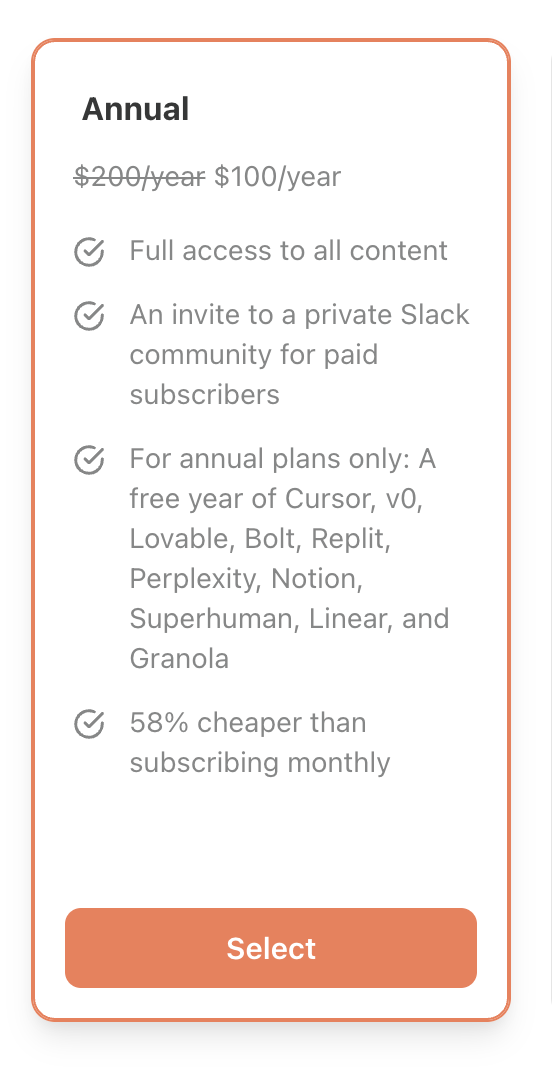Screen dimensions: 552x1076
Task: Click the word Granola in perks list
Action: 179,659
